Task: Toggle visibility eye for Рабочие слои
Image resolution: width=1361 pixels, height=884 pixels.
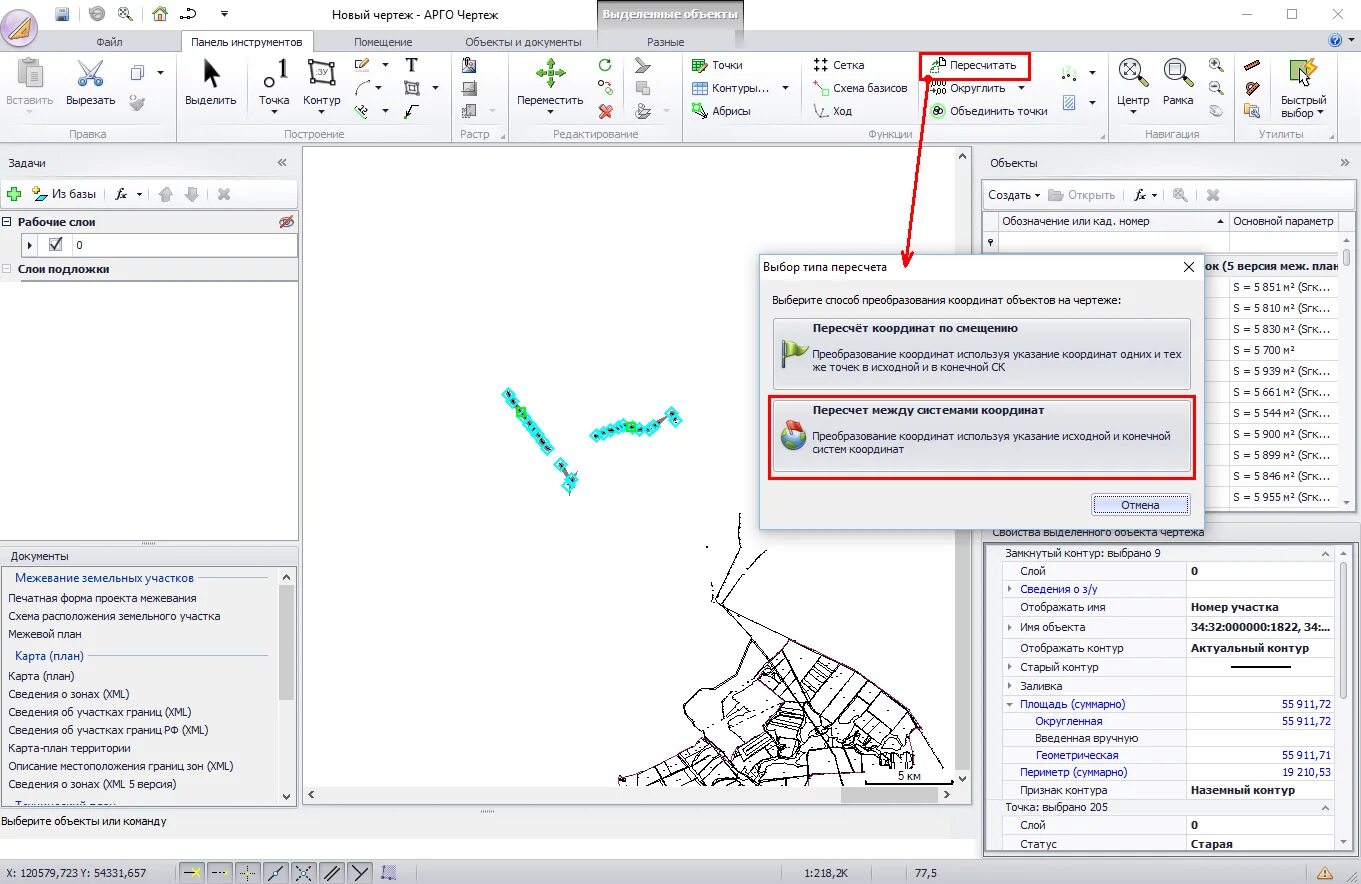Action: pos(287,222)
